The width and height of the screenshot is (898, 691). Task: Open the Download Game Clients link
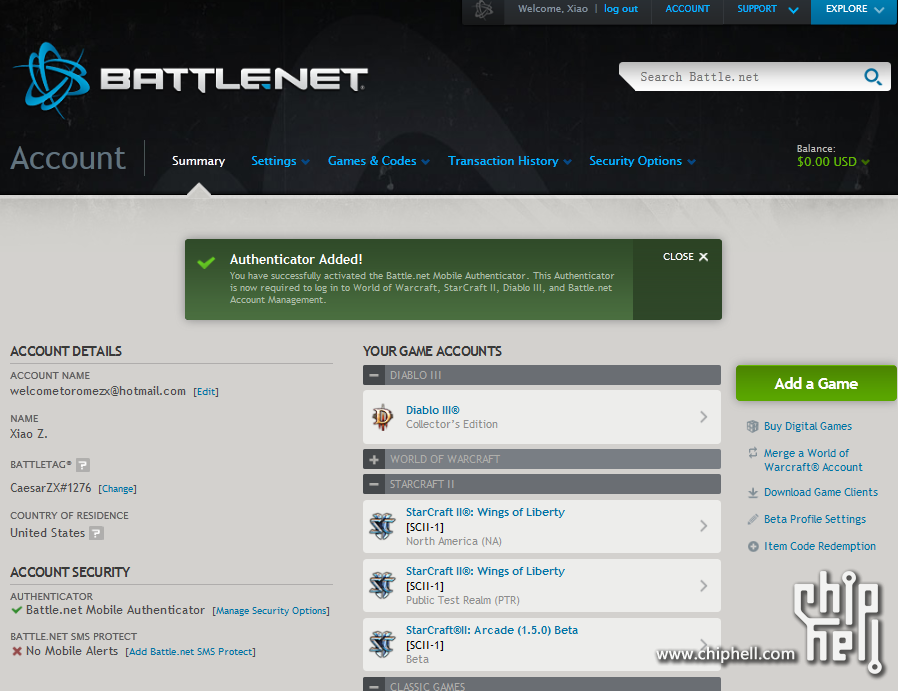tap(821, 492)
